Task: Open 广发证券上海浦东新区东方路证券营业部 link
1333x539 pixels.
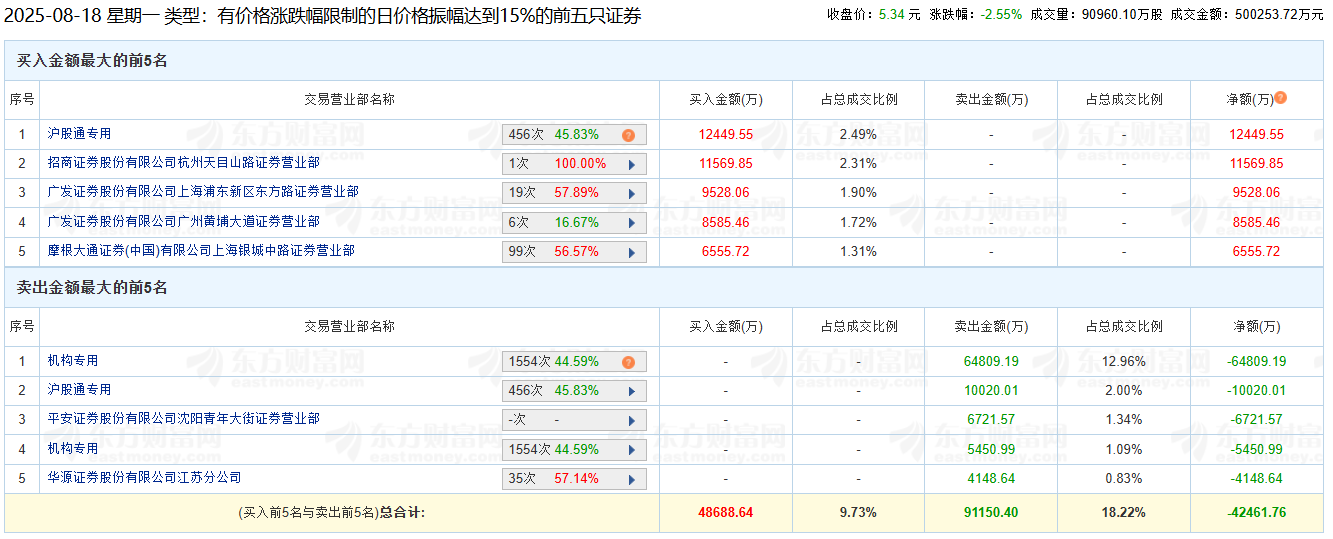Action: pos(202,192)
